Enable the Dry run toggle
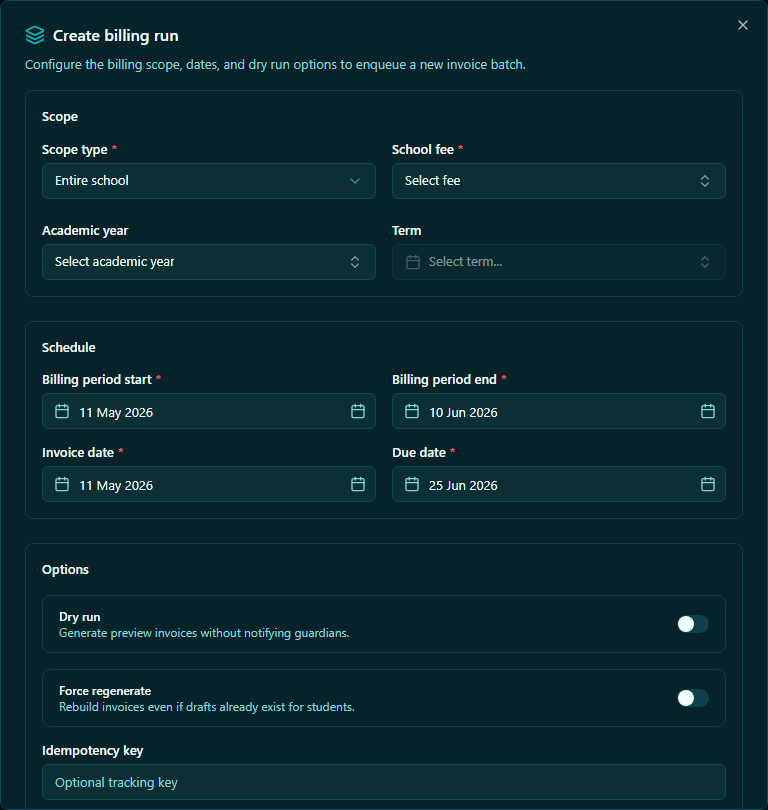 coord(693,624)
